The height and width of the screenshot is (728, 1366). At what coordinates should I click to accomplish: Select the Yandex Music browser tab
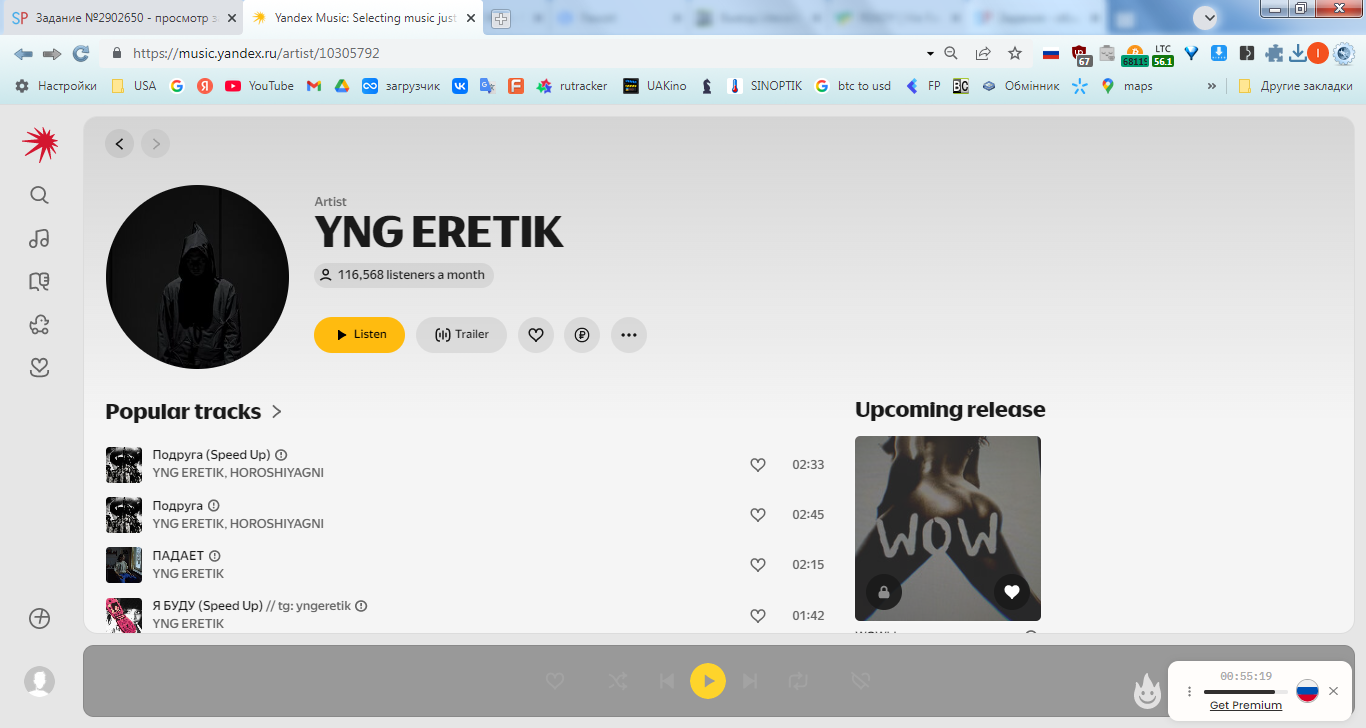pyautogui.click(x=362, y=18)
